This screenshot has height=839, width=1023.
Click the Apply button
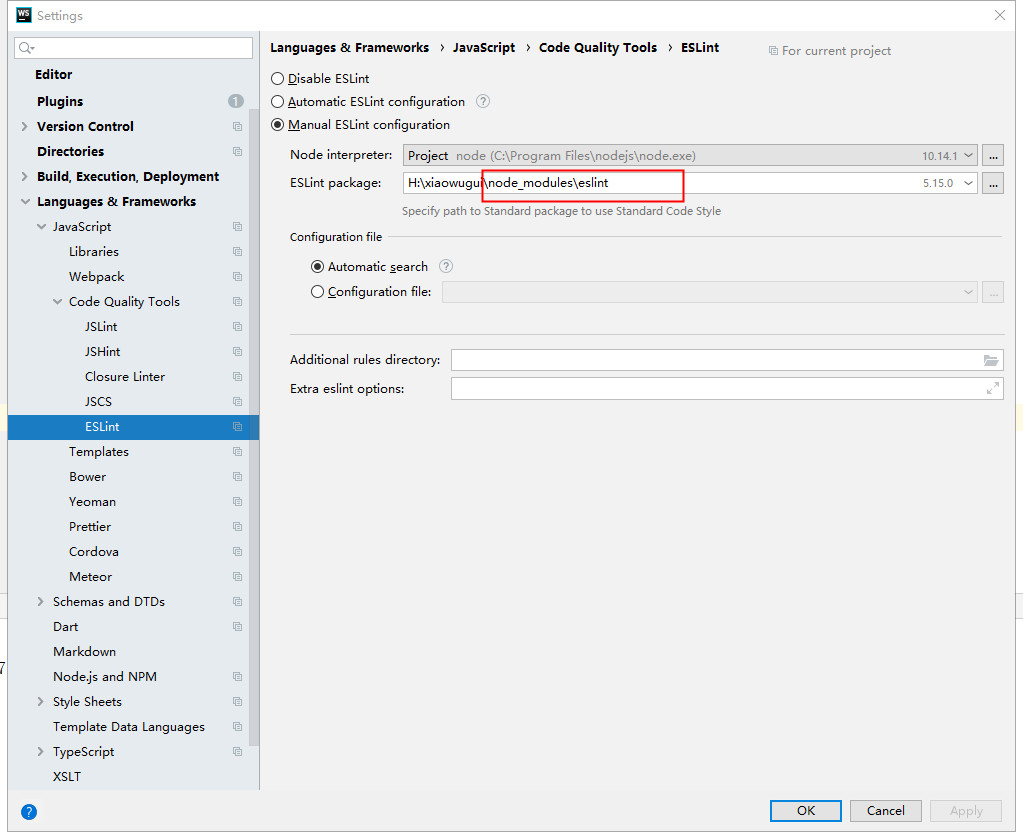point(966,811)
